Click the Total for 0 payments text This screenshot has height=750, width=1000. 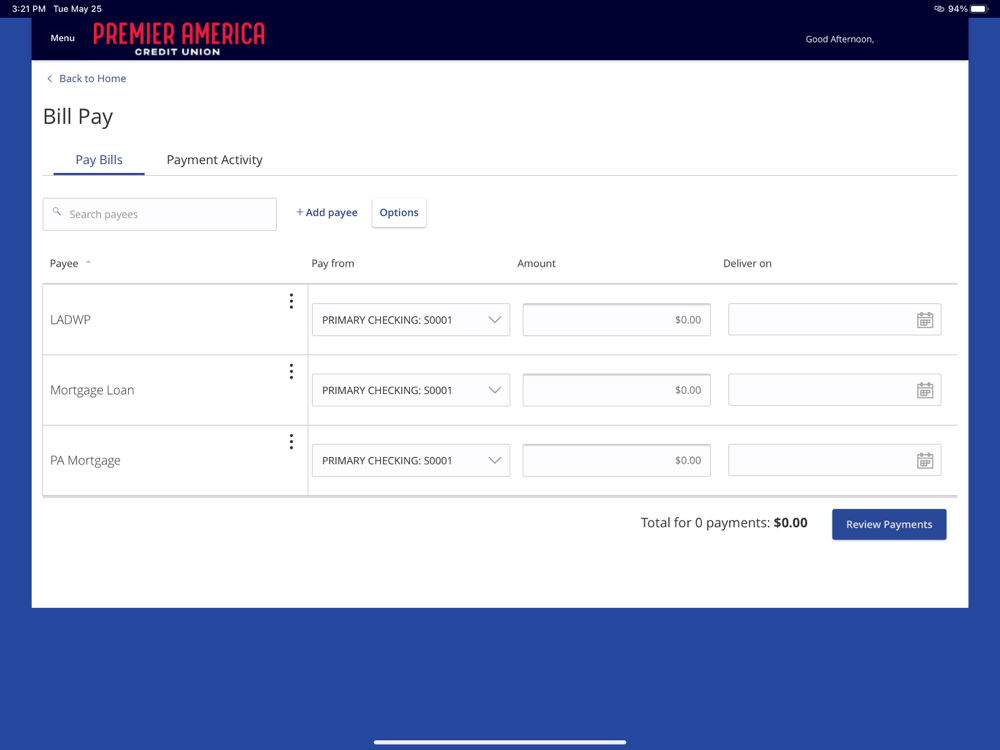(724, 523)
